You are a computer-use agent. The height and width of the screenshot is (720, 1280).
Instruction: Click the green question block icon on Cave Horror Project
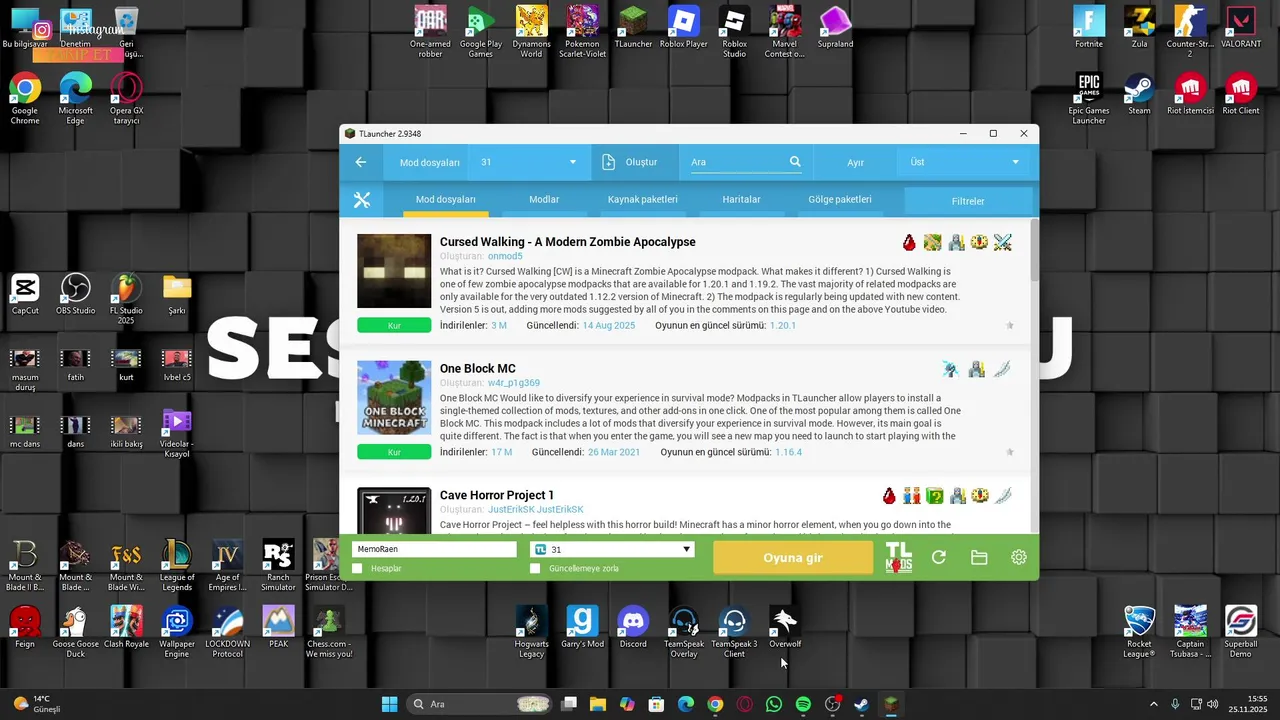935,496
